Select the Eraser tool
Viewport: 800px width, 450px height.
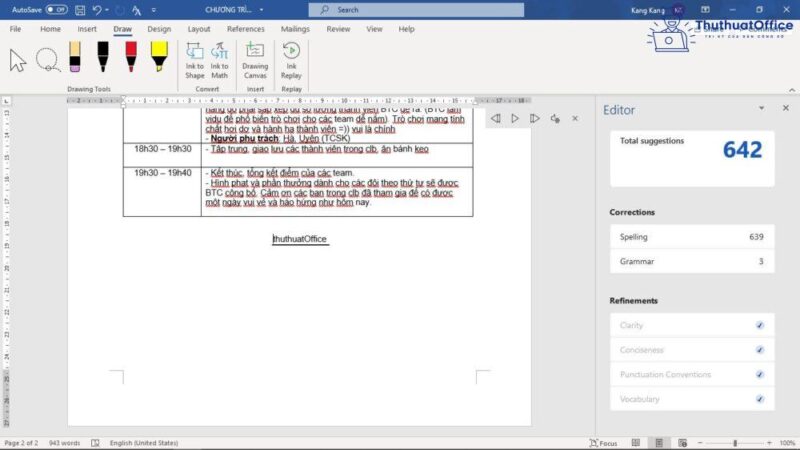coord(75,59)
